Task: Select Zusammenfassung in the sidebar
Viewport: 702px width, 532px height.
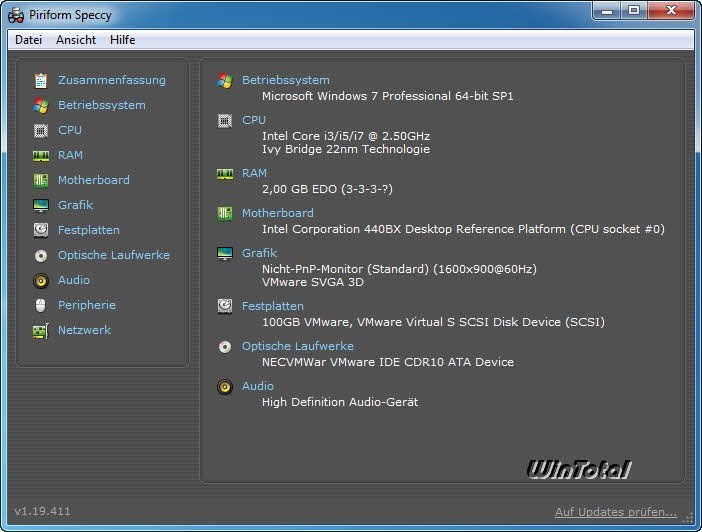Action: point(111,80)
